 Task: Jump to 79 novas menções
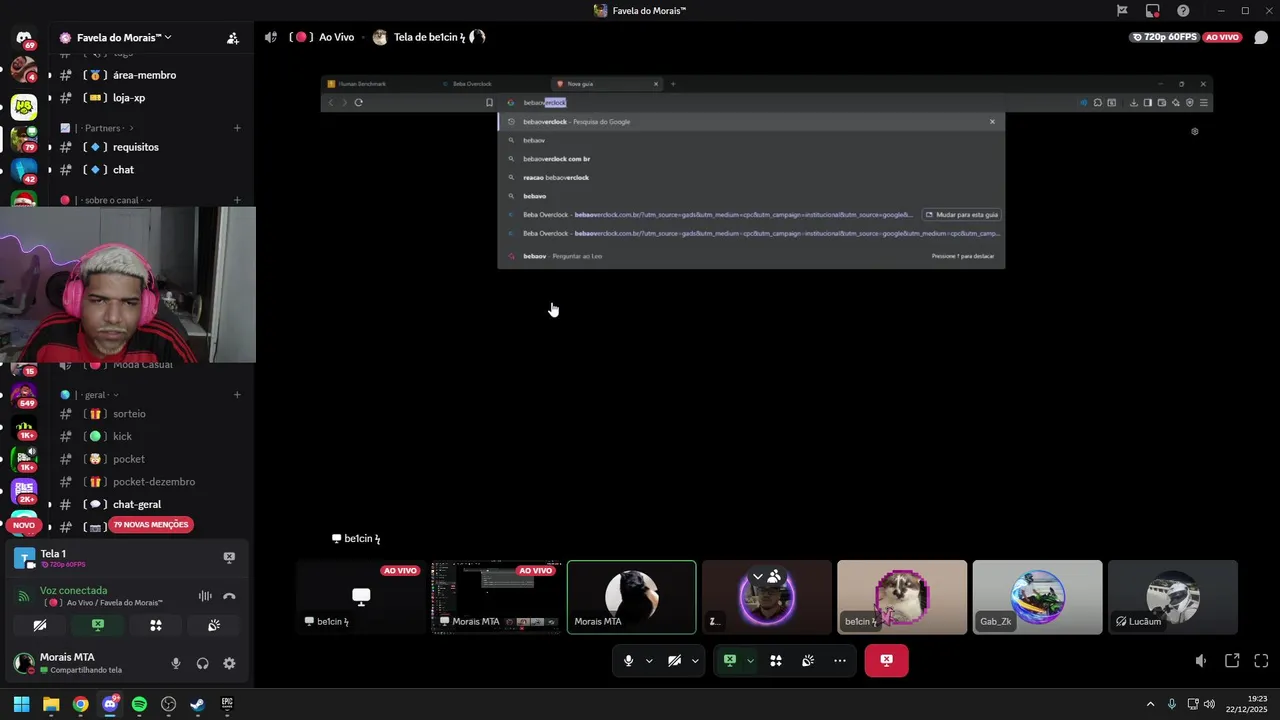(150, 525)
